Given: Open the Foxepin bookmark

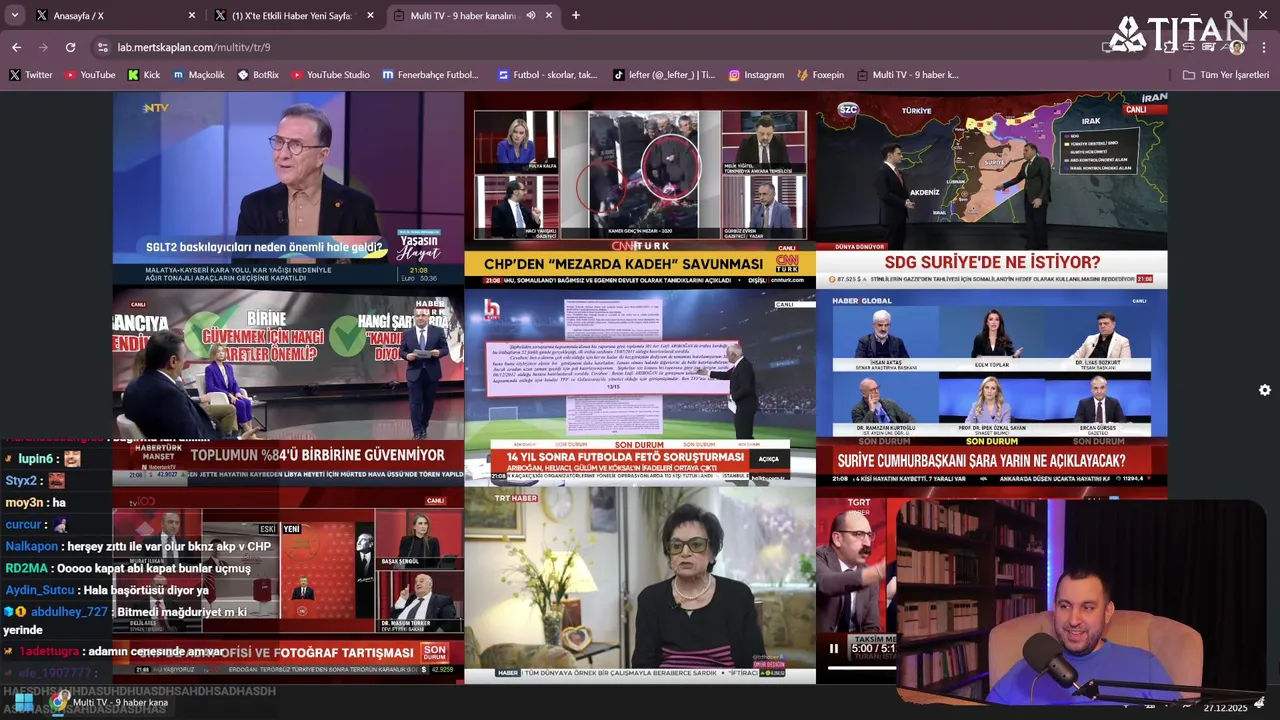Looking at the screenshot, I should 821,75.
